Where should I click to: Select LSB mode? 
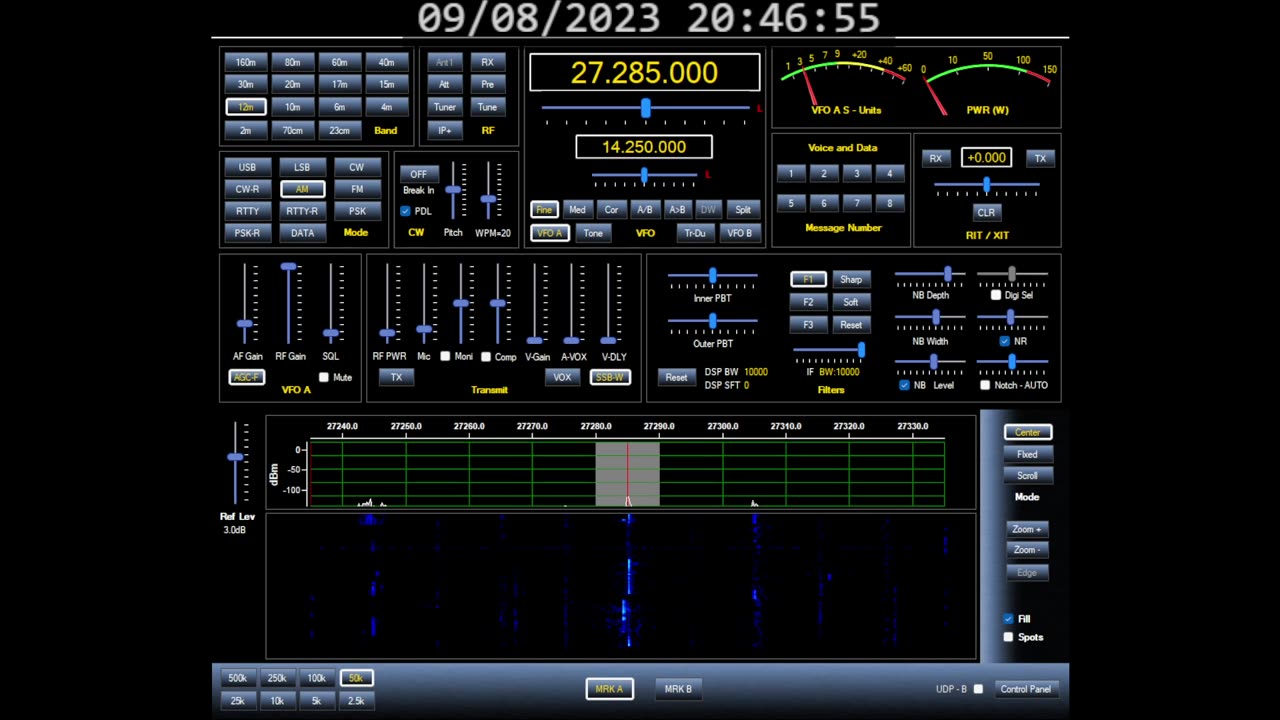click(302, 167)
